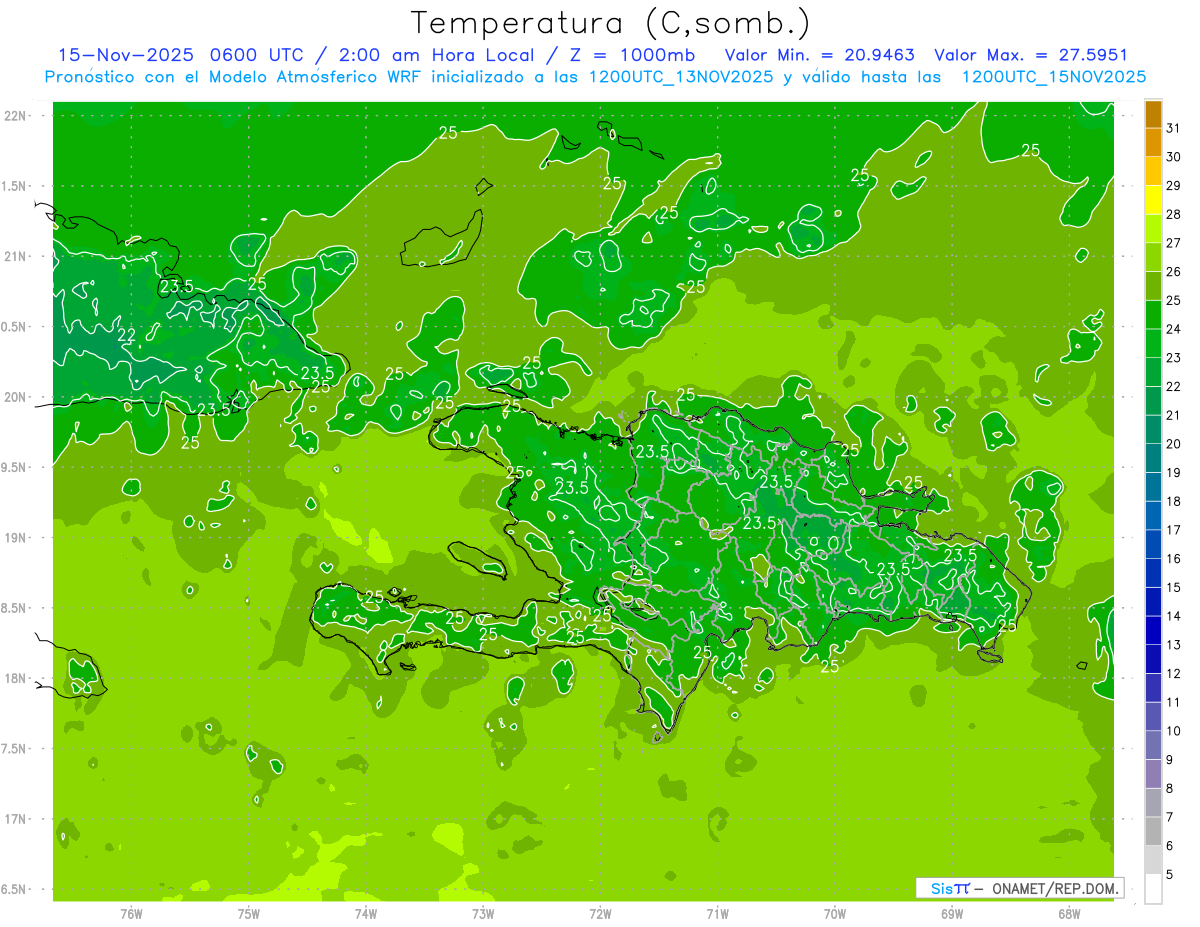Pick the brown swatch above the 31 label
The width and height of the screenshot is (1200, 927).
coord(1153,114)
